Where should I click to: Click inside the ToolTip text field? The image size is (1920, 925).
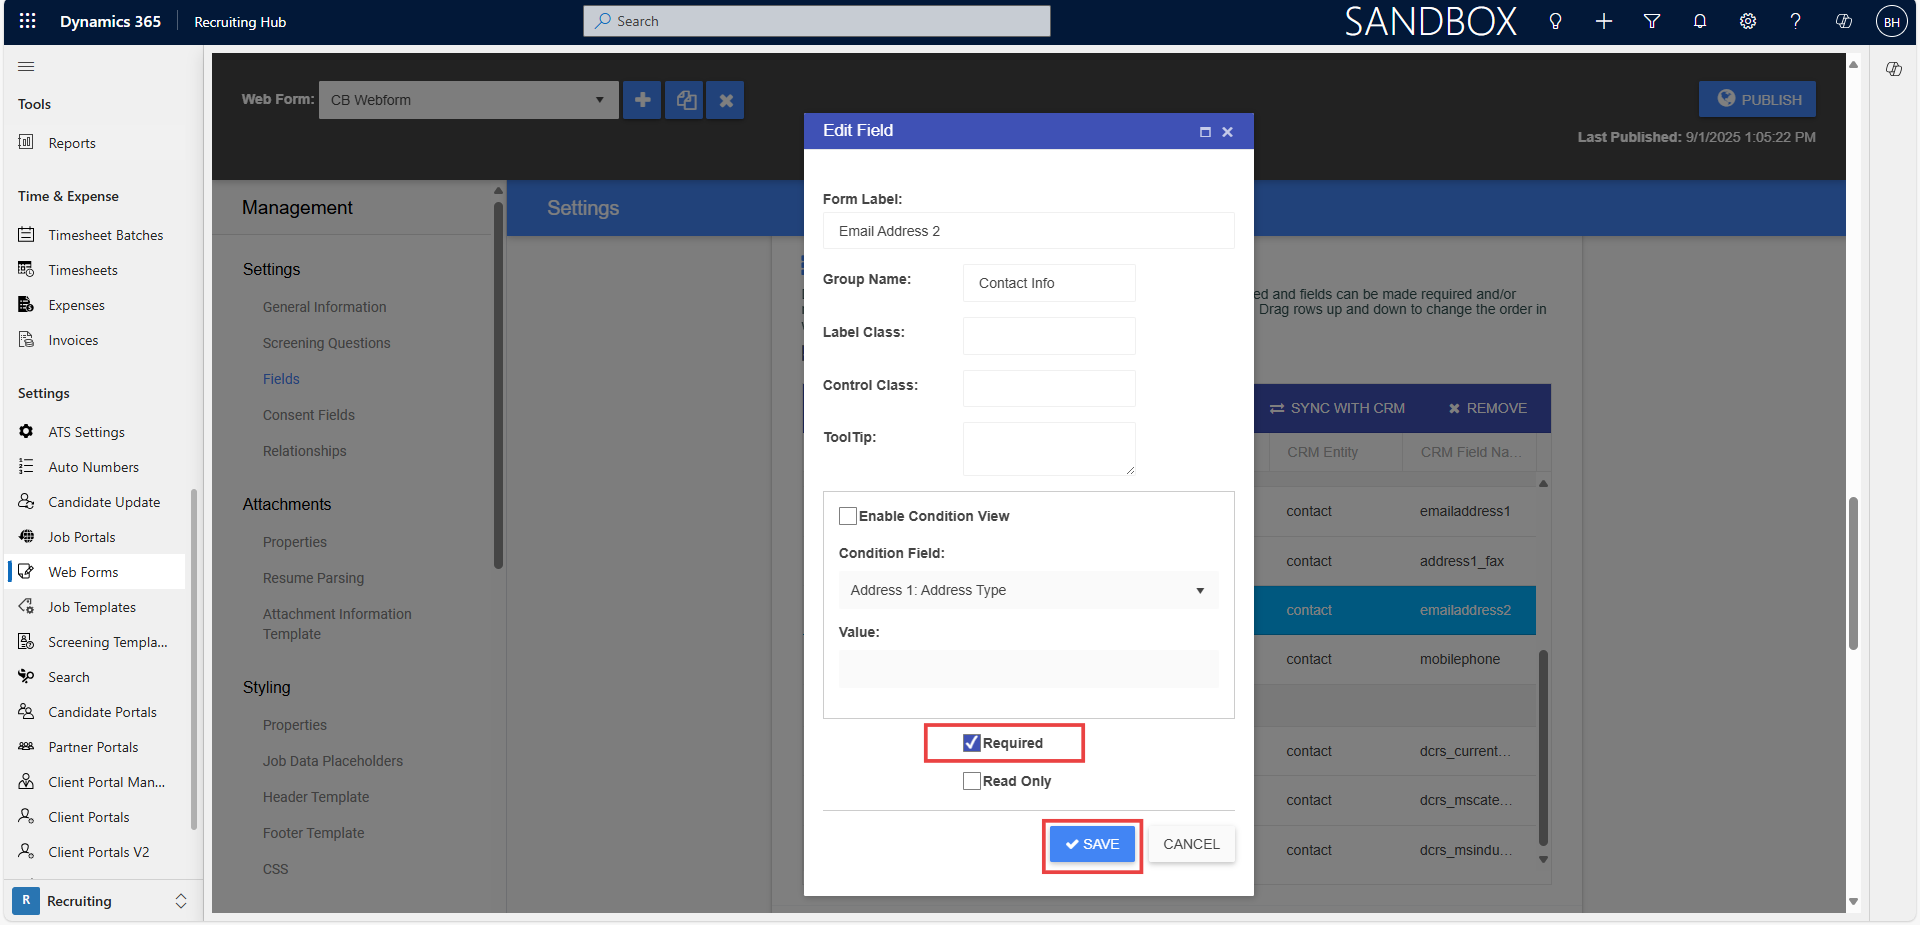(1048, 448)
